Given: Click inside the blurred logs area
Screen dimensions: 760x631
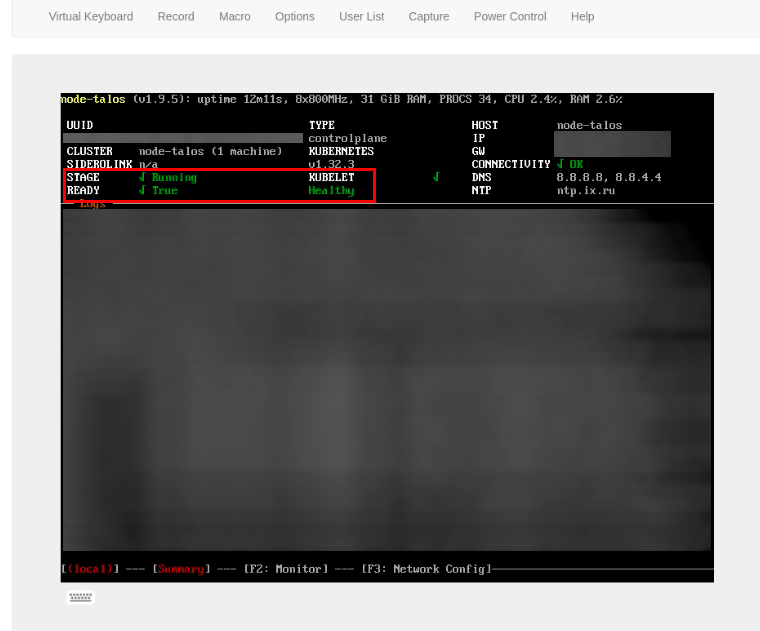Looking at the screenshot, I should (x=386, y=380).
